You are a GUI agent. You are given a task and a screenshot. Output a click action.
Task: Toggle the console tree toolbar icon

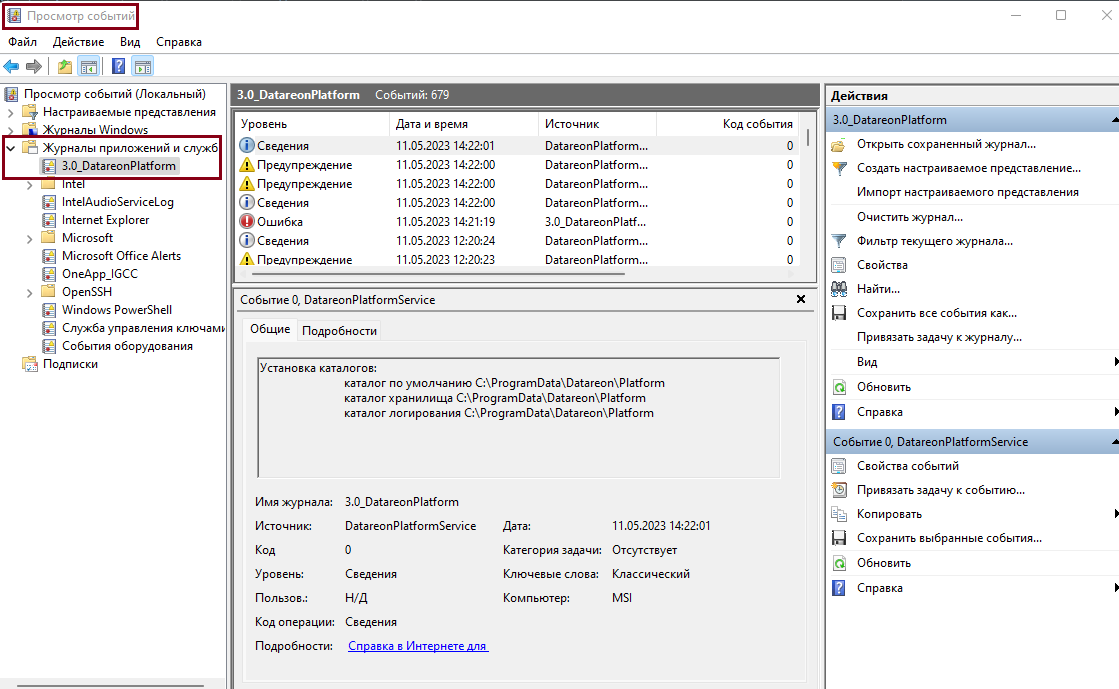click(x=89, y=67)
